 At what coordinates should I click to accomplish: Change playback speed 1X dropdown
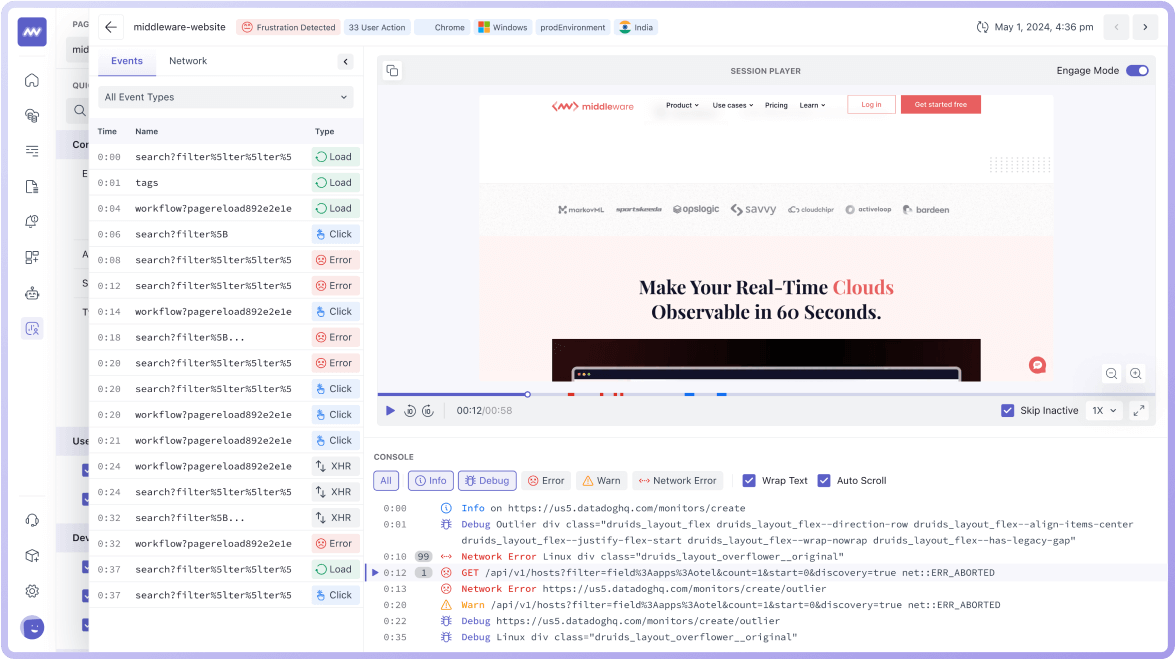coord(1104,411)
